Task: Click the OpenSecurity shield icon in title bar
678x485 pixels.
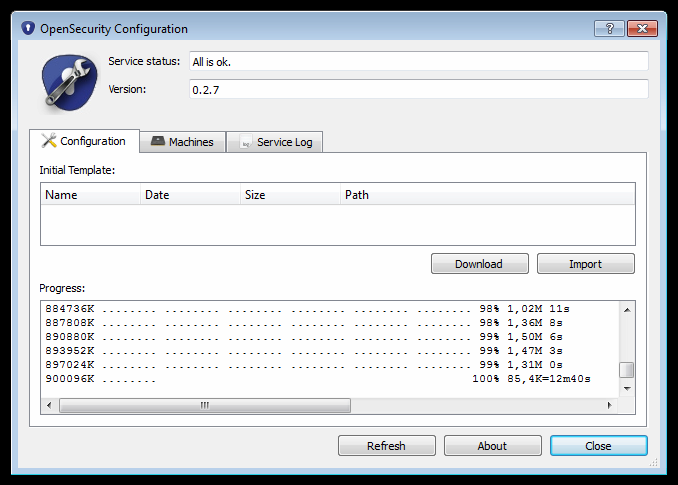Action: (x=27, y=29)
